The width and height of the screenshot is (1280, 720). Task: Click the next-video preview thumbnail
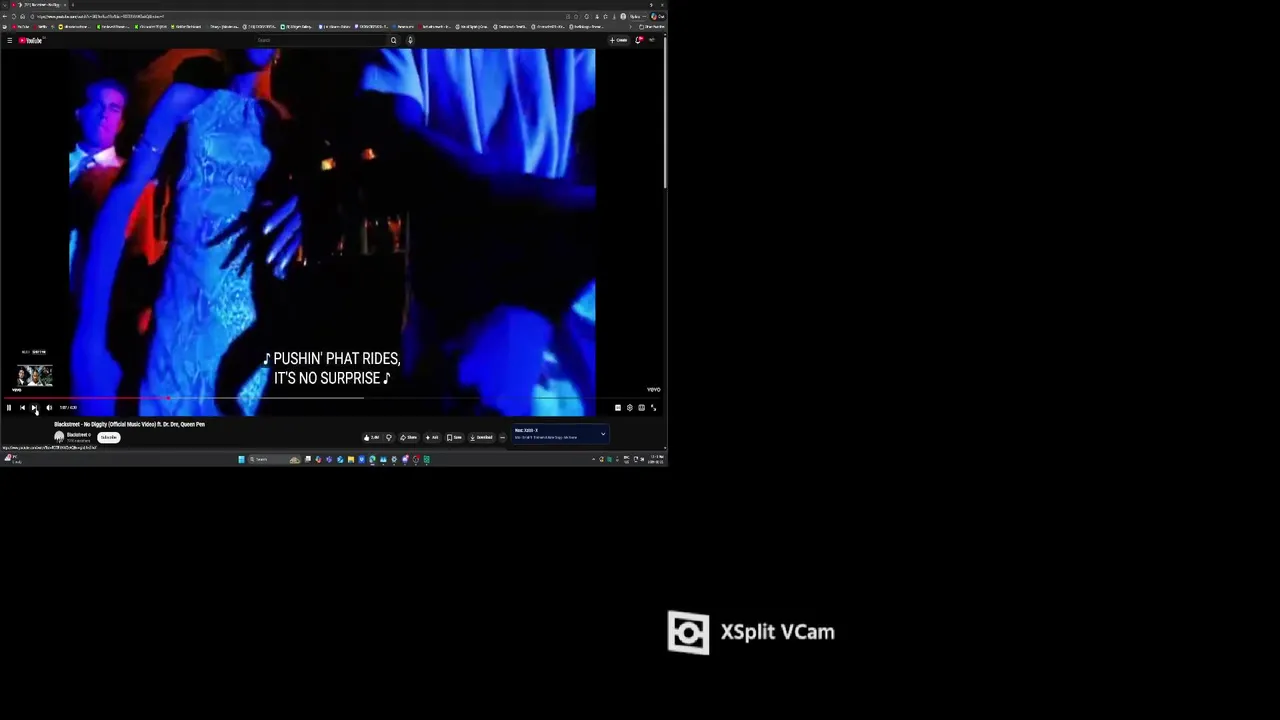pos(34,376)
